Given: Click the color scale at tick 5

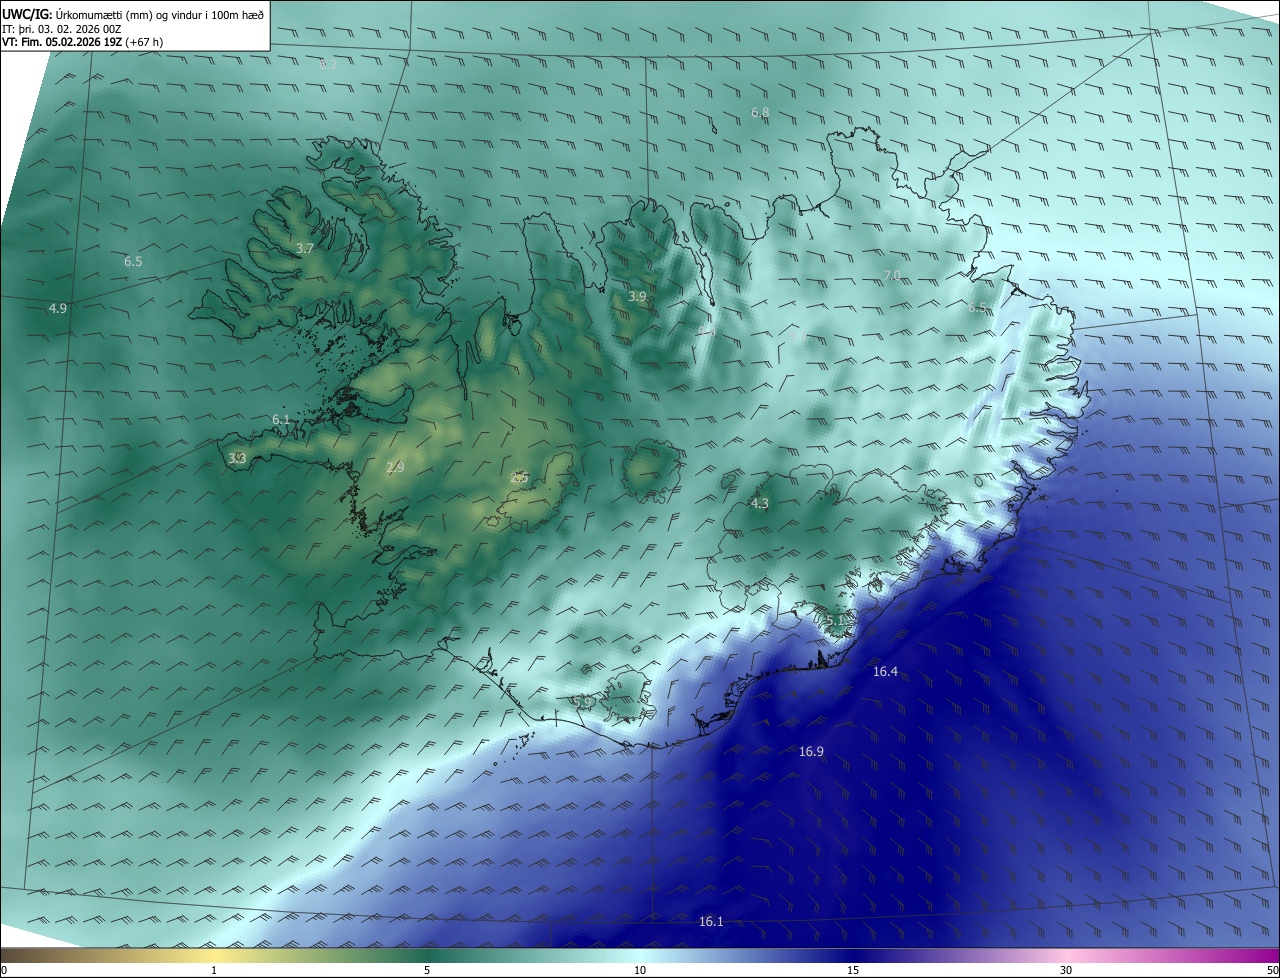Looking at the screenshot, I should pyautogui.click(x=427, y=970).
